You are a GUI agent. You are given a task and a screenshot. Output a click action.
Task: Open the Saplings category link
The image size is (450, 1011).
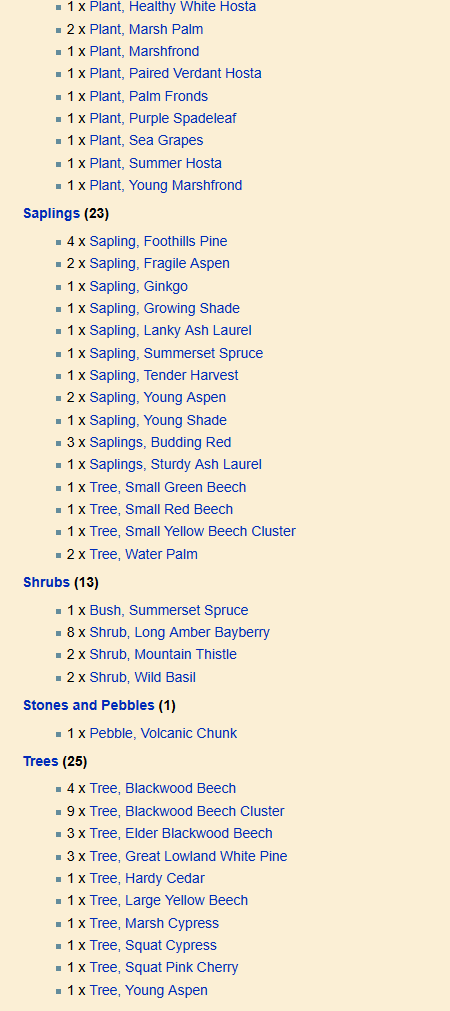pyautogui.click(x=52, y=213)
